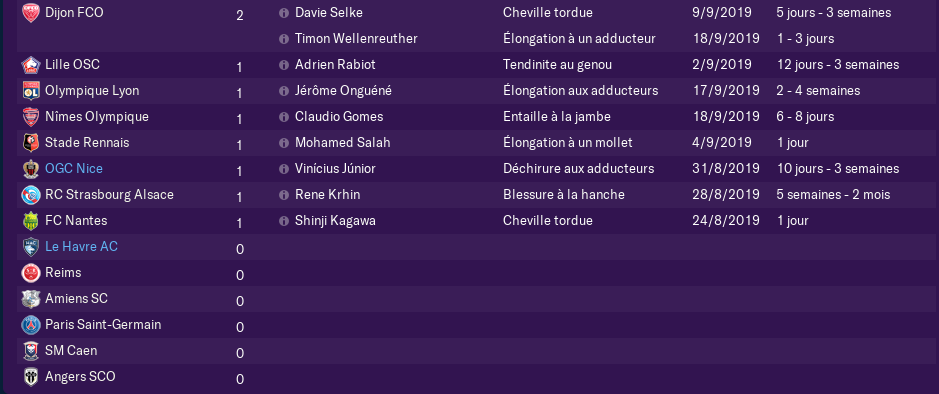Select the RC Strasbourg Alsace row
This screenshot has width=939, height=394.
477,195
